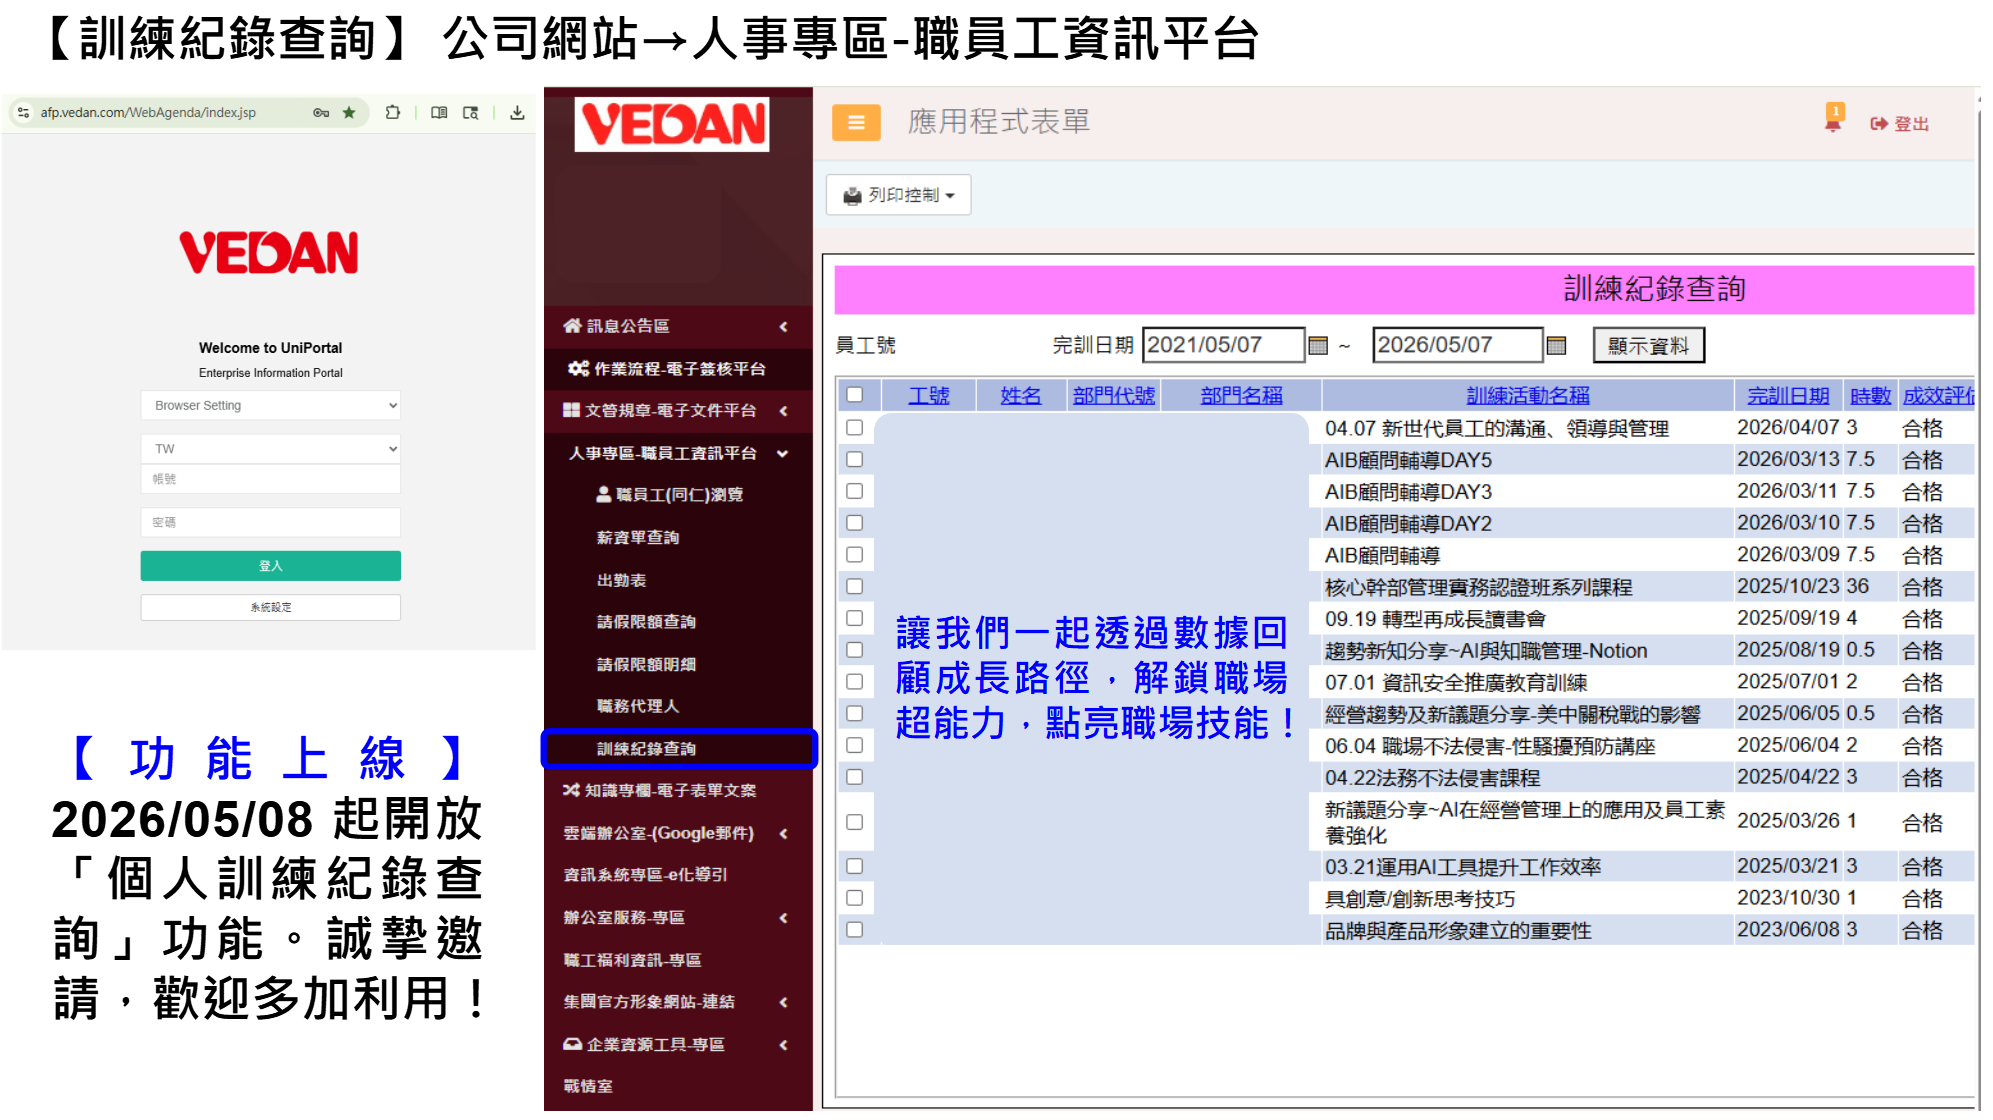Image resolution: width=1993 pixels, height=1120 pixels.
Task: Check the row for AI顧問輔導DAY5
Action: point(854,460)
